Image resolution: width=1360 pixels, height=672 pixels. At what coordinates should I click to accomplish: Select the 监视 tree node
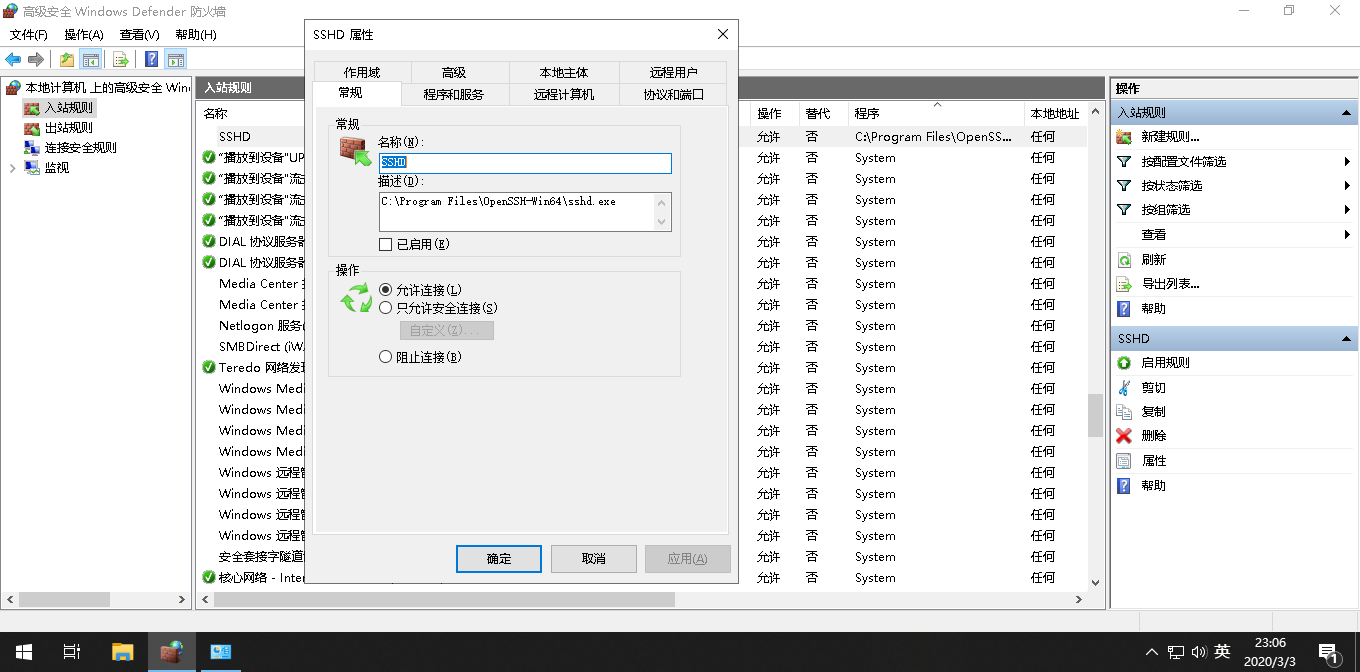[56, 168]
